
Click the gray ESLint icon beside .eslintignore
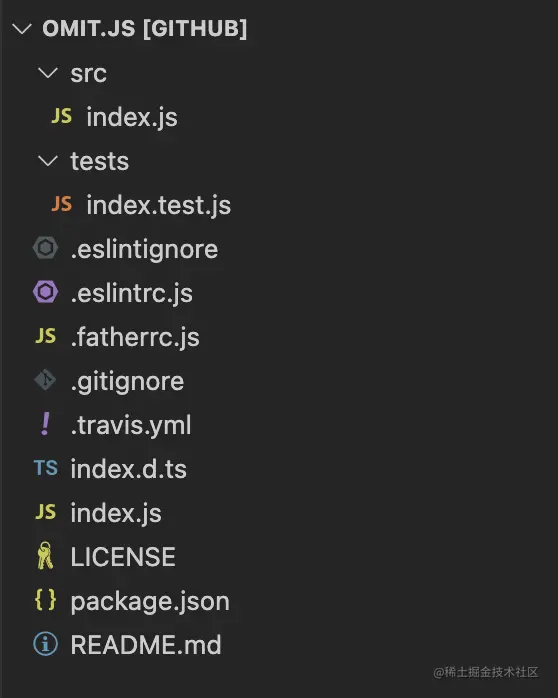(45, 248)
